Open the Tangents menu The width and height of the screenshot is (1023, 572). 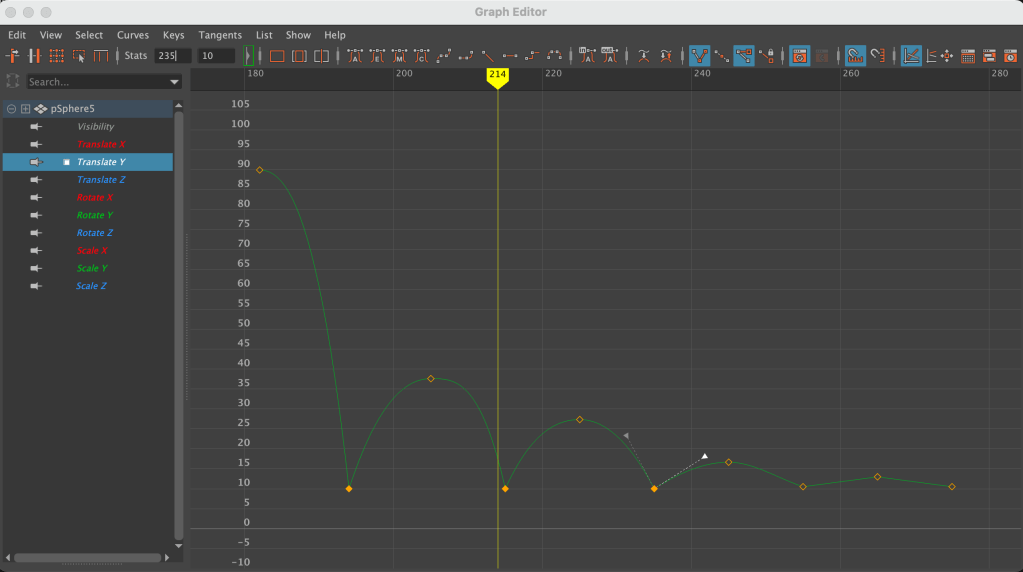(219, 35)
